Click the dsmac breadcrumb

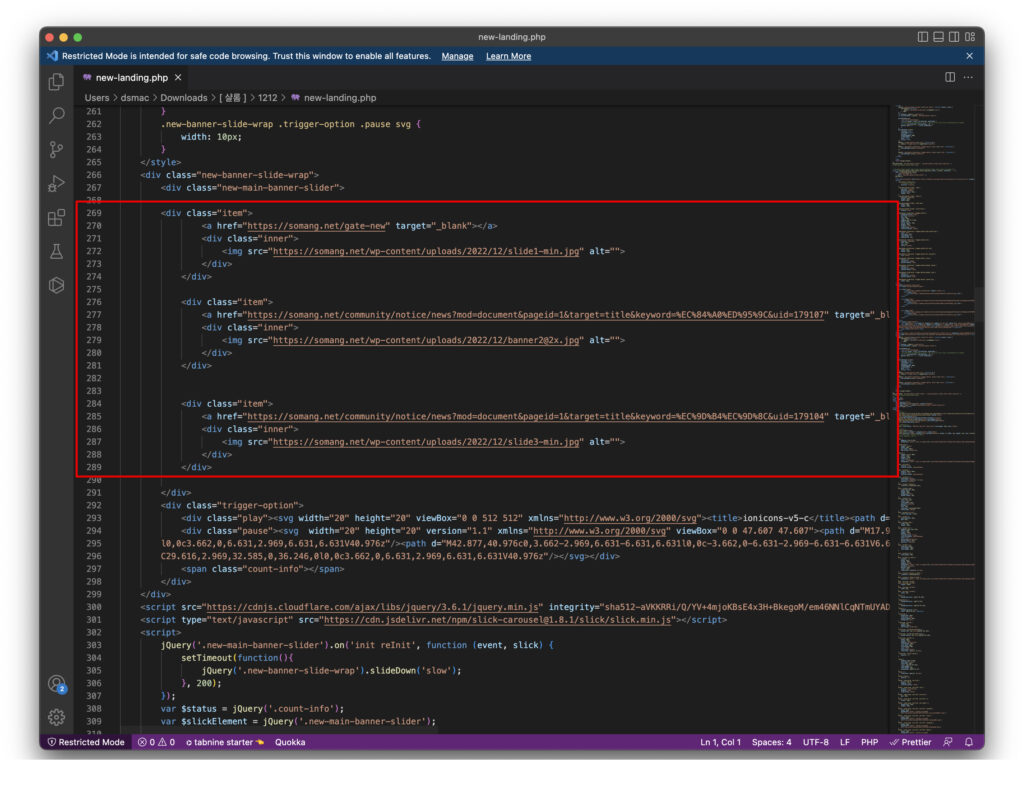135,98
